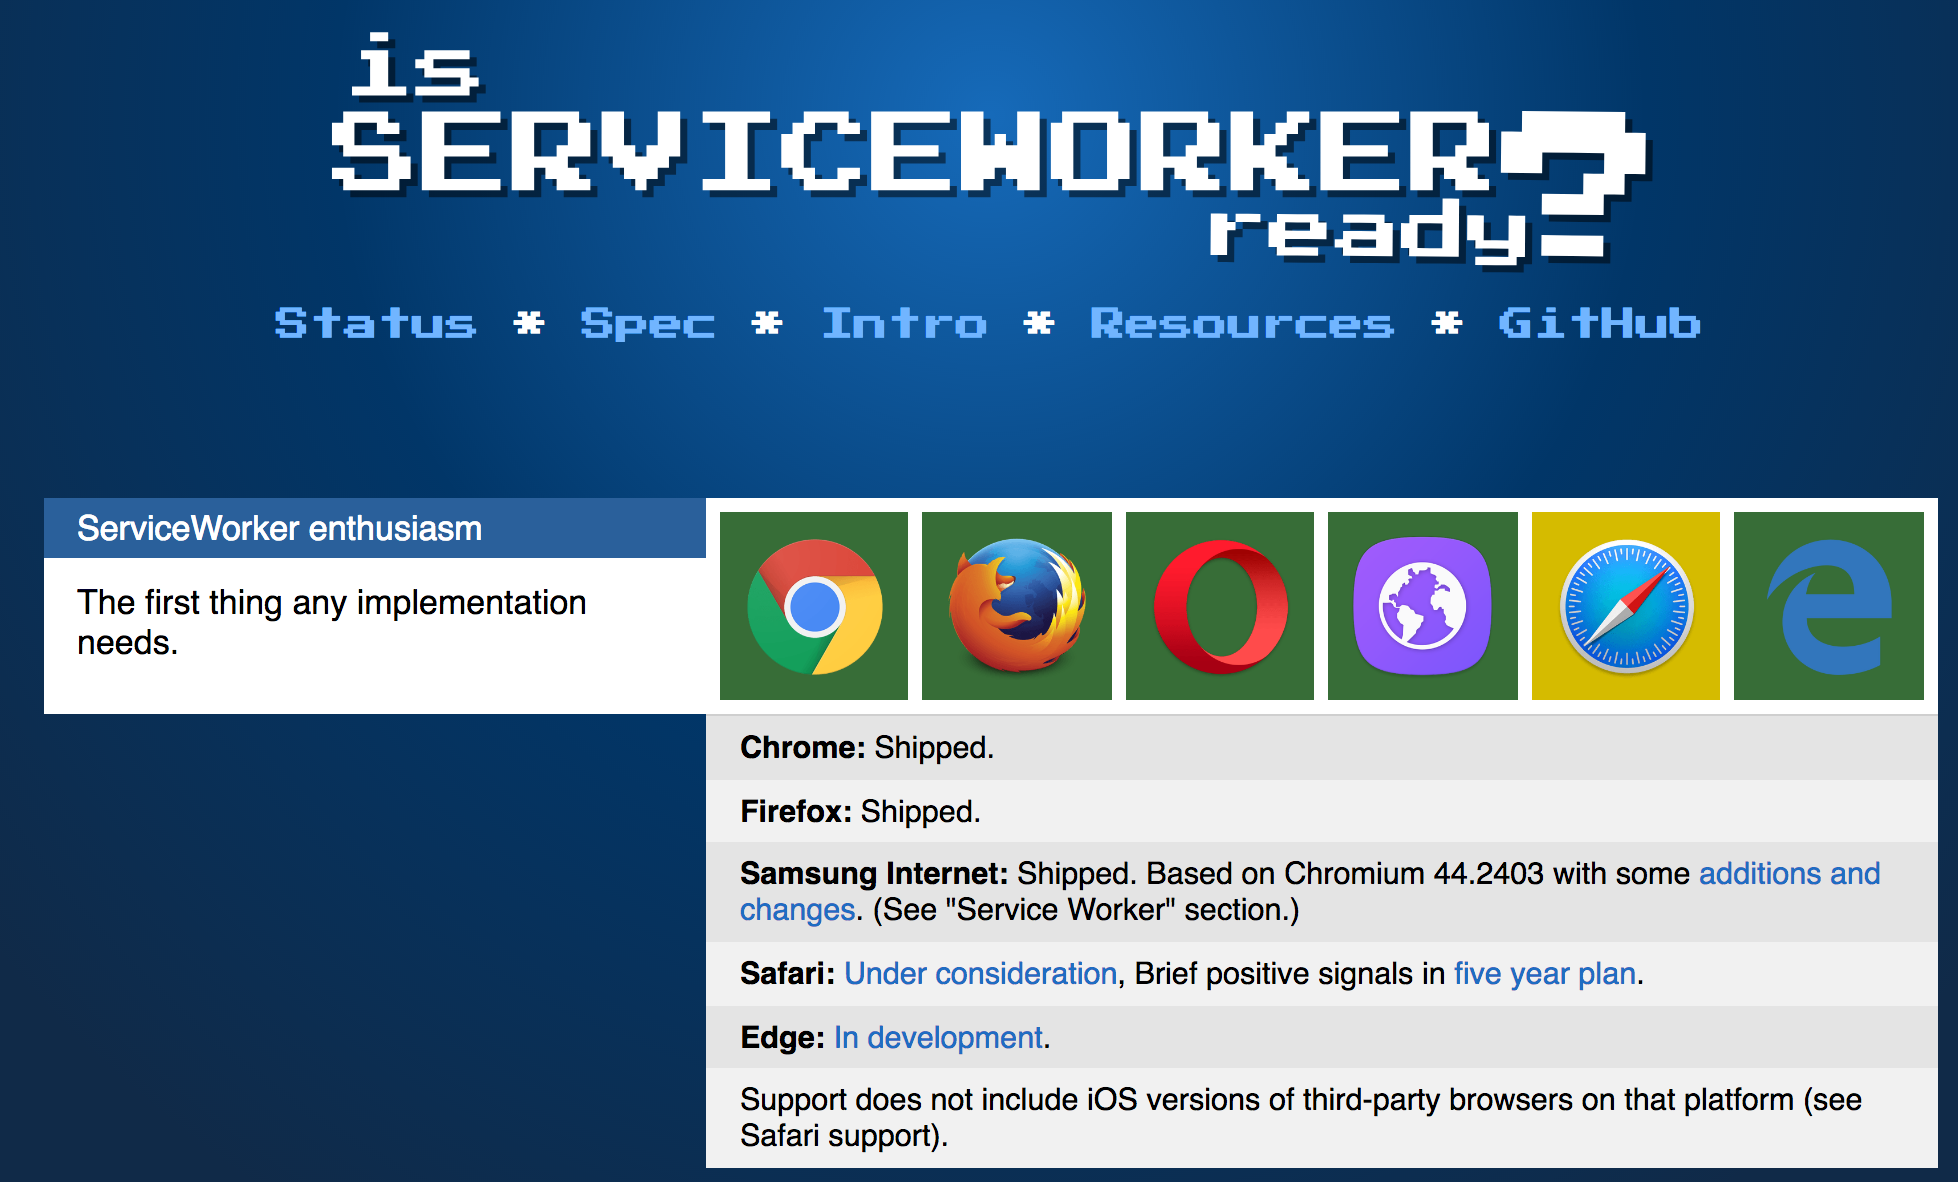The height and width of the screenshot is (1182, 1958).
Task: Click the SERVICEWORKER title heading
Action: tap(910, 152)
